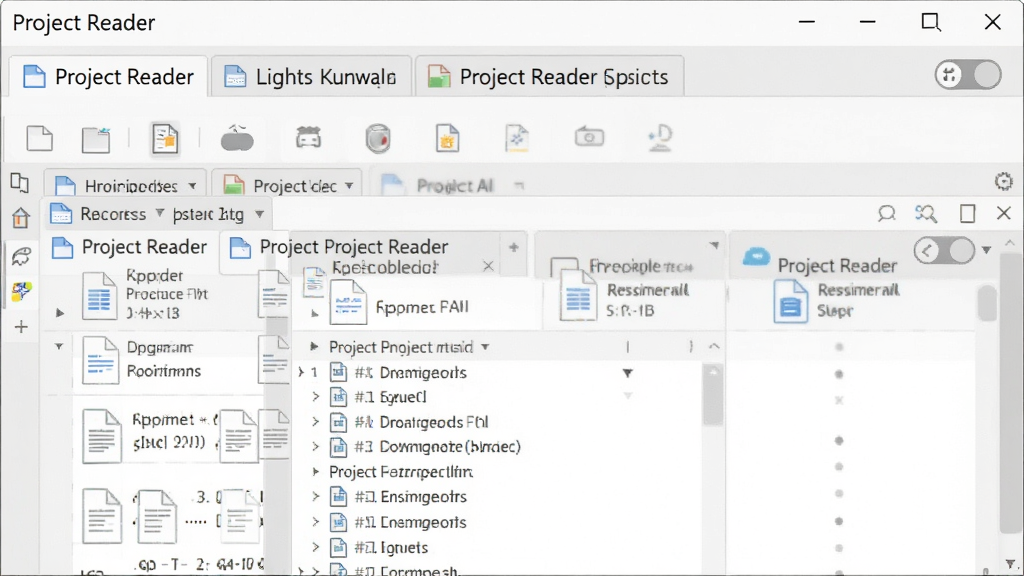This screenshot has width=1024, height=576.
Task: Open the Recoress dropdown arrow
Action: click(160, 213)
